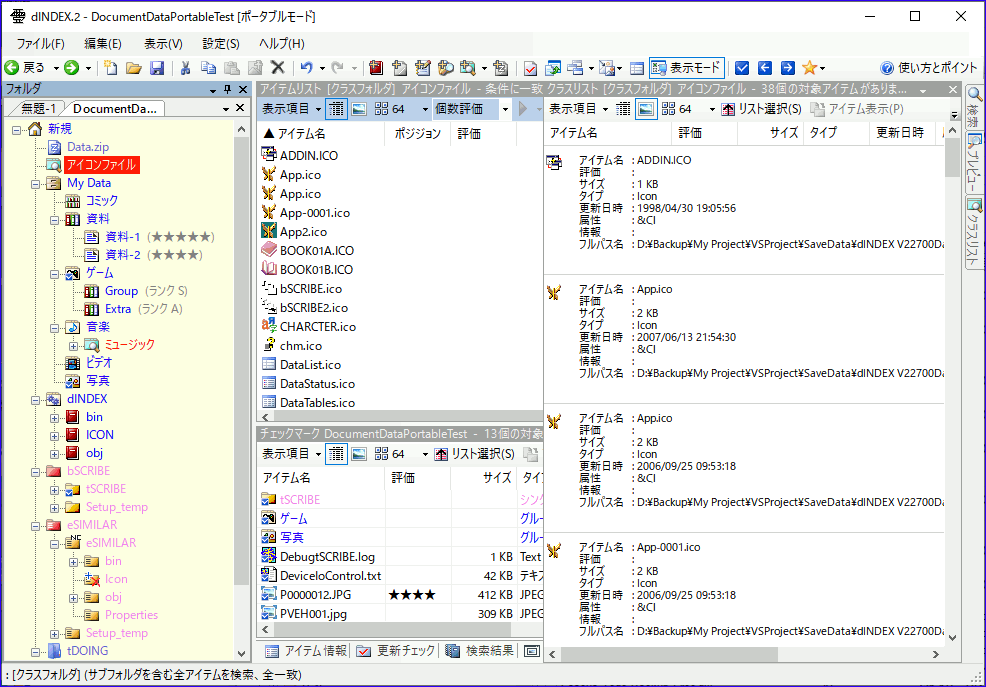Click the green Back arrow icon
The image size is (986, 687).
click(12, 68)
